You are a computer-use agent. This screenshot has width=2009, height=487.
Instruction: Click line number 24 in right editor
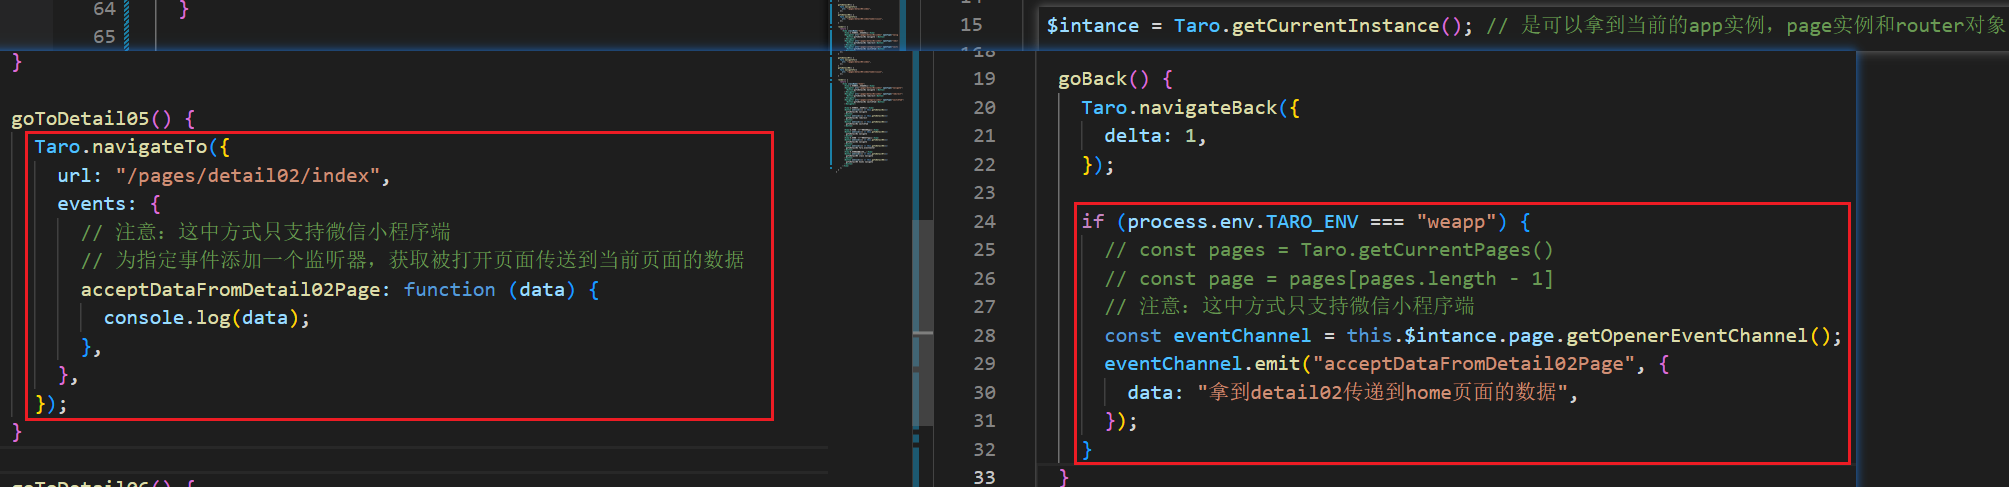tap(984, 222)
